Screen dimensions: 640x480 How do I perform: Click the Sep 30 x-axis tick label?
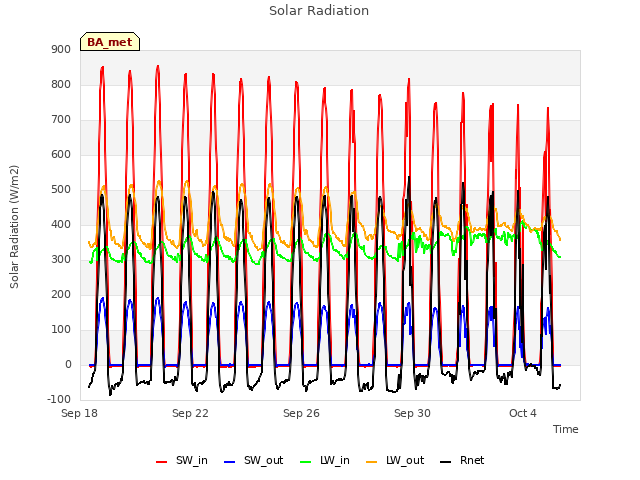point(412,413)
